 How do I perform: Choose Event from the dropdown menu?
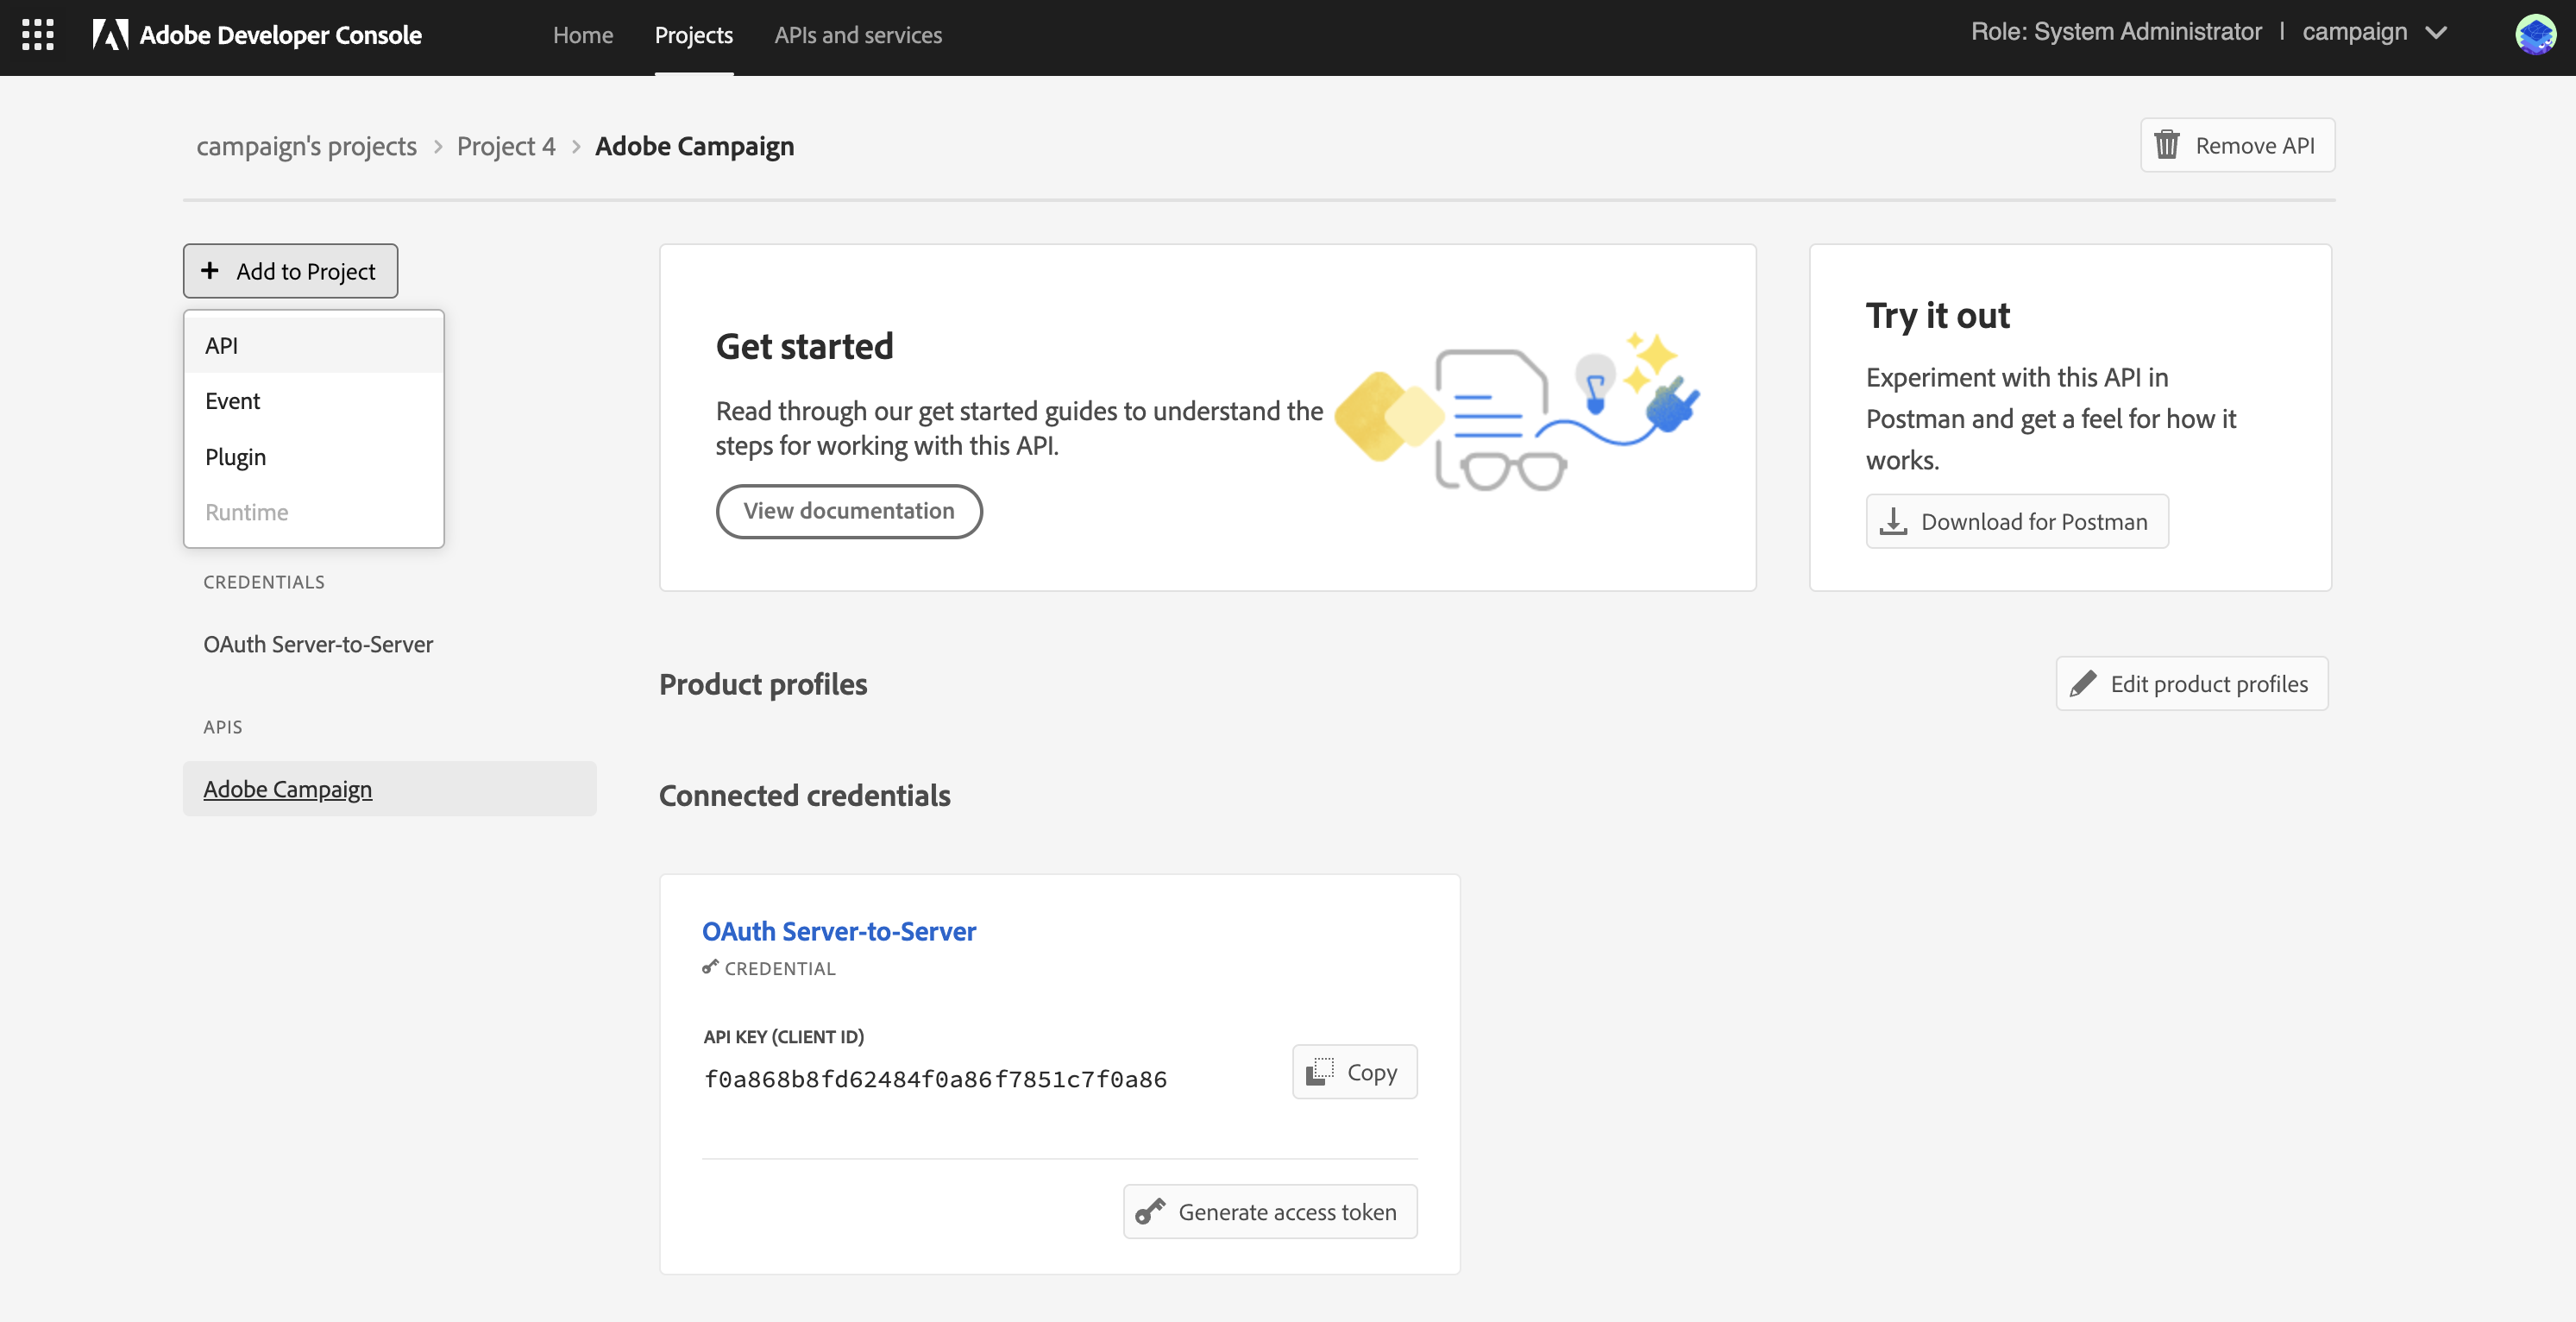tap(233, 401)
